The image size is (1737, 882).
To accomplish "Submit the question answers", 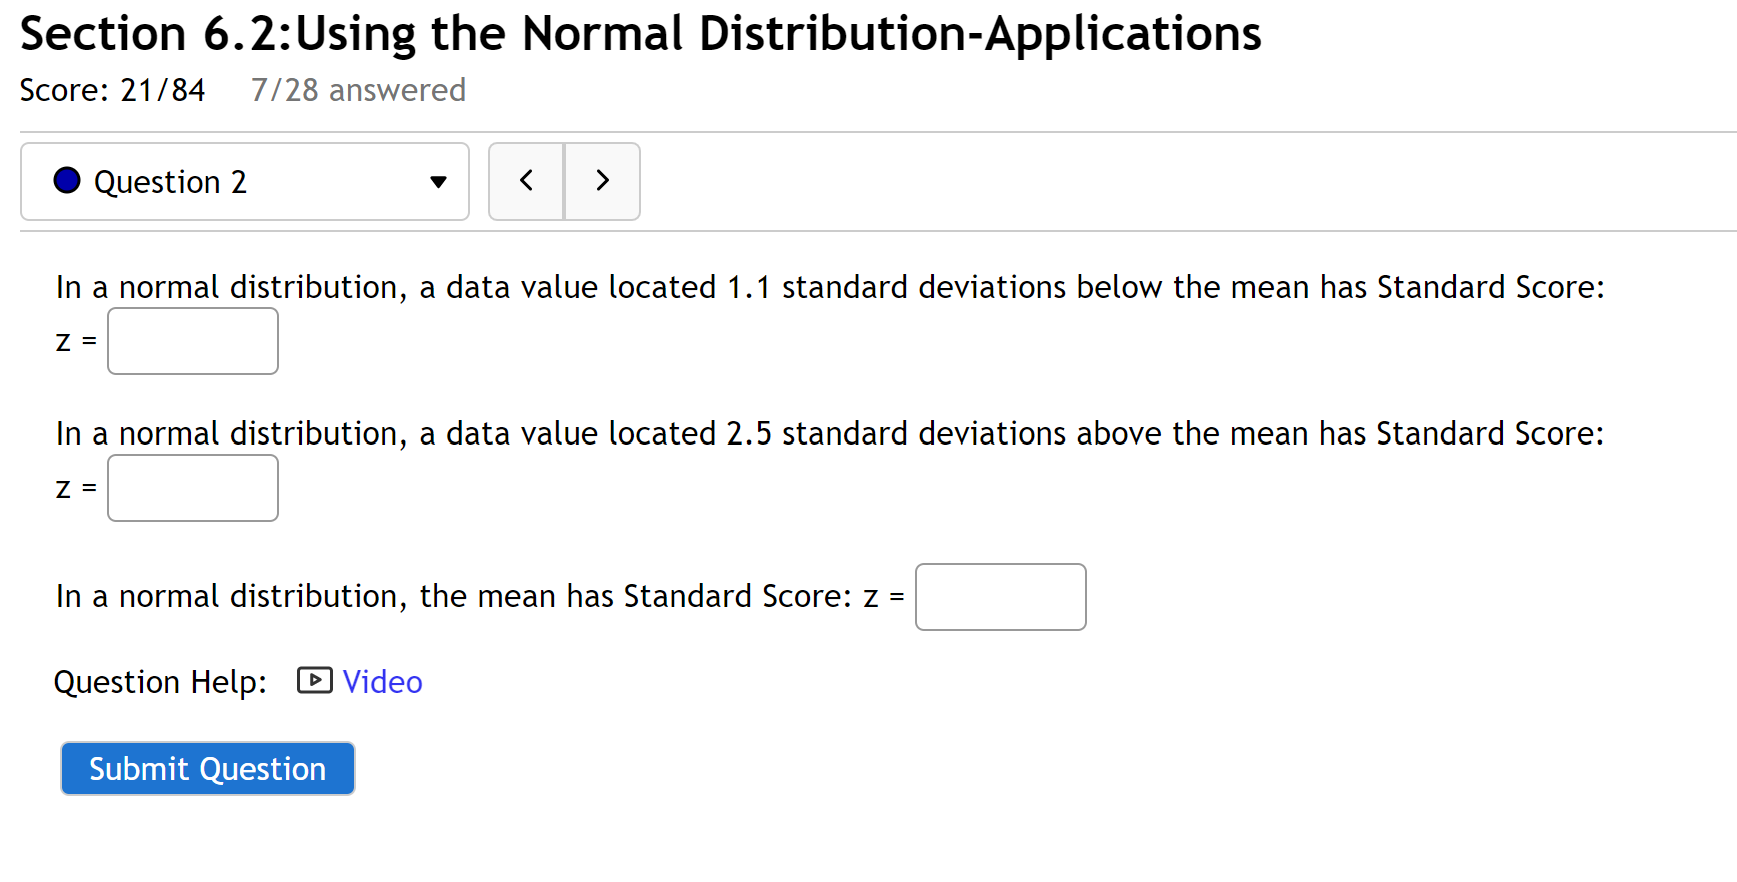I will click(207, 768).
